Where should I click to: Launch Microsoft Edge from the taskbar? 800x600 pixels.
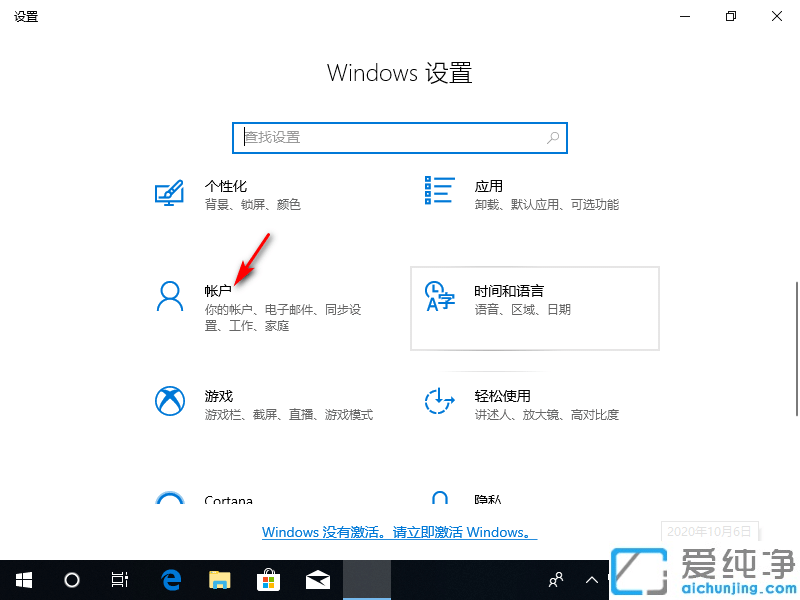pyautogui.click(x=170, y=580)
